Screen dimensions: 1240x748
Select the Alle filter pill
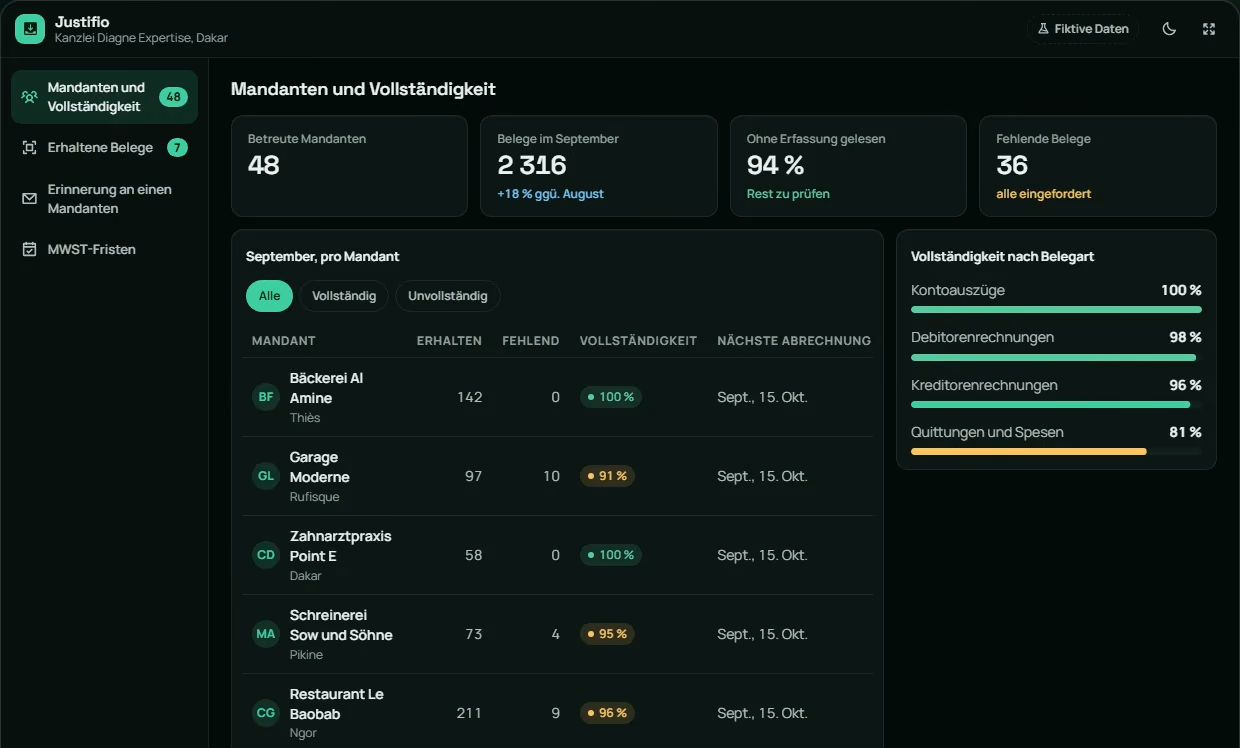point(269,296)
